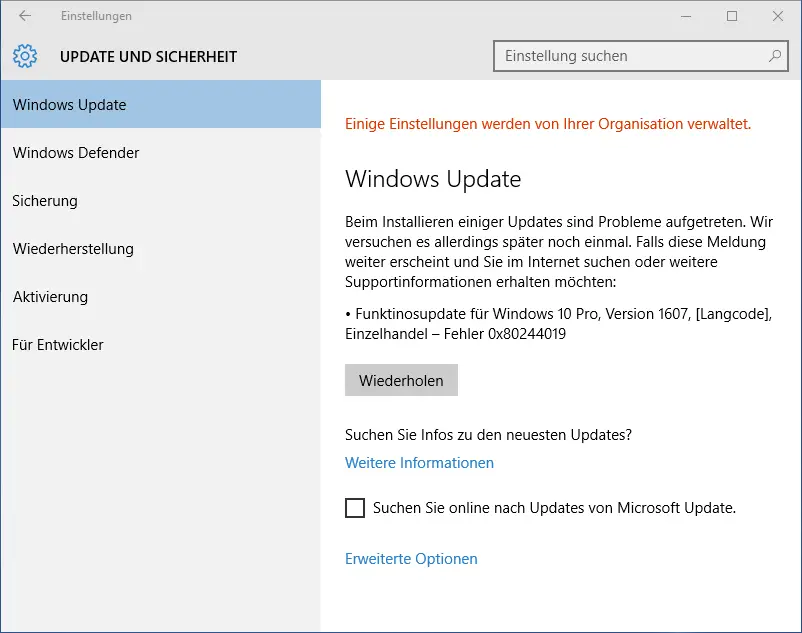Click the search magnifier icon
Viewport: 802px width, 633px height.
774,56
